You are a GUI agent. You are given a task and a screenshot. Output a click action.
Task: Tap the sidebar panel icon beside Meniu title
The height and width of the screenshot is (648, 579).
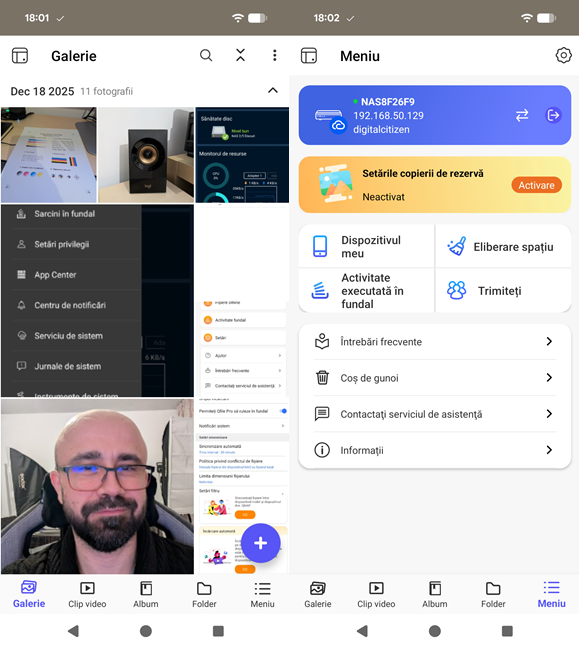(309, 55)
